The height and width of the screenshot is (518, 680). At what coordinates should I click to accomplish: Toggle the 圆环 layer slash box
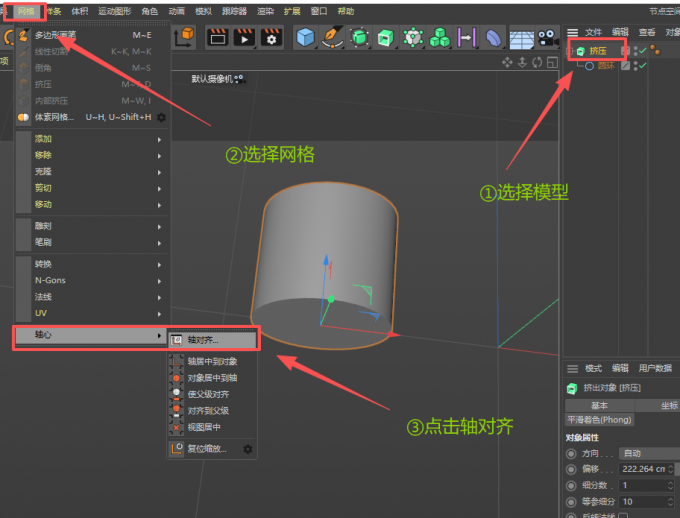625,66
